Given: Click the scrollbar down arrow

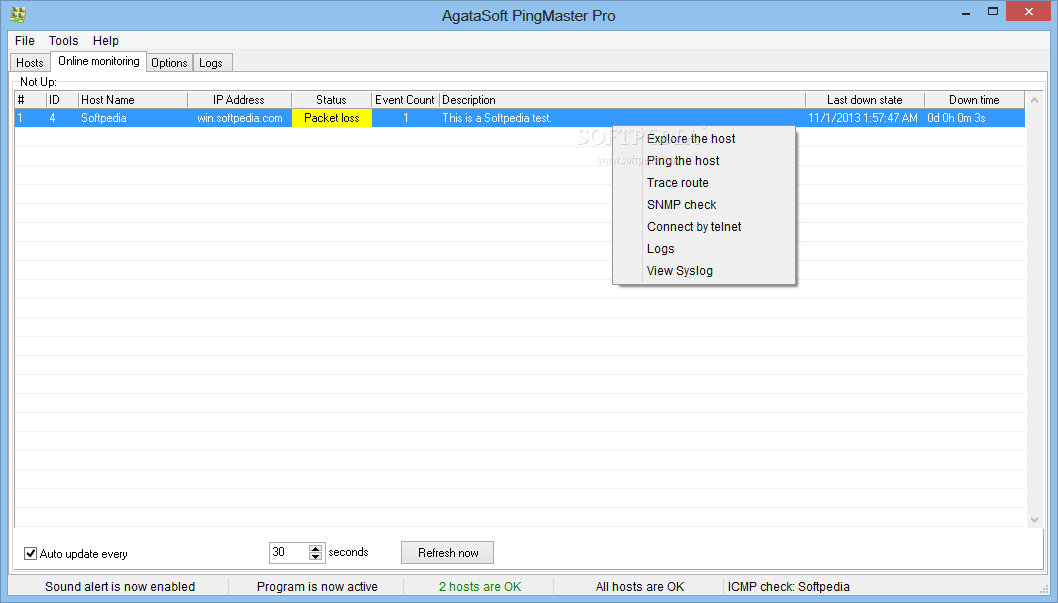Looking at the screenshot, I should pos(1034,519).
